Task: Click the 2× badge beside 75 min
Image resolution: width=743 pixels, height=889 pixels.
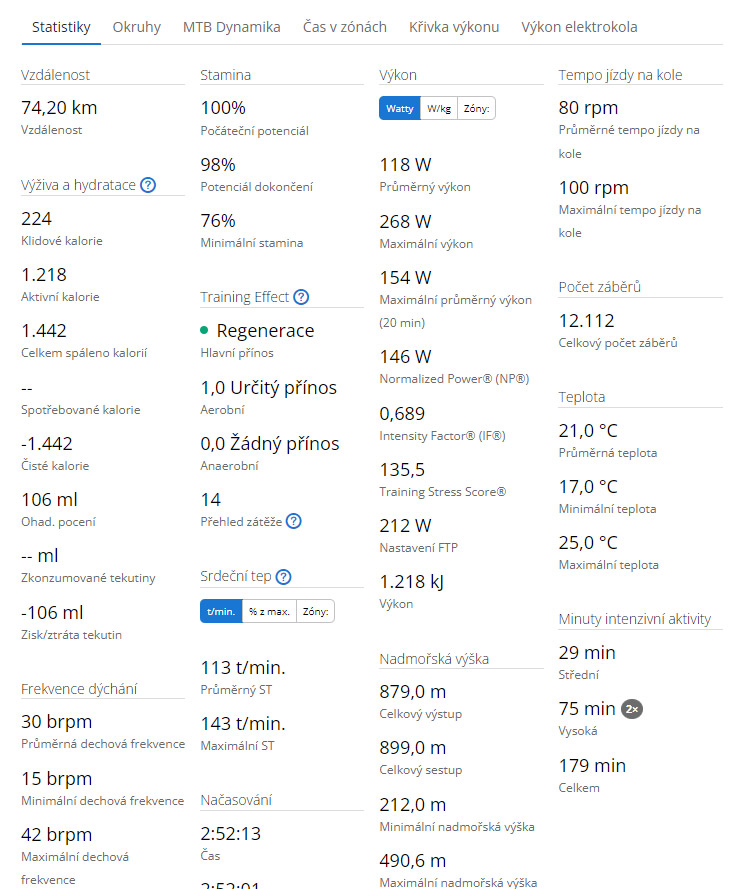Action: [631, 708]
